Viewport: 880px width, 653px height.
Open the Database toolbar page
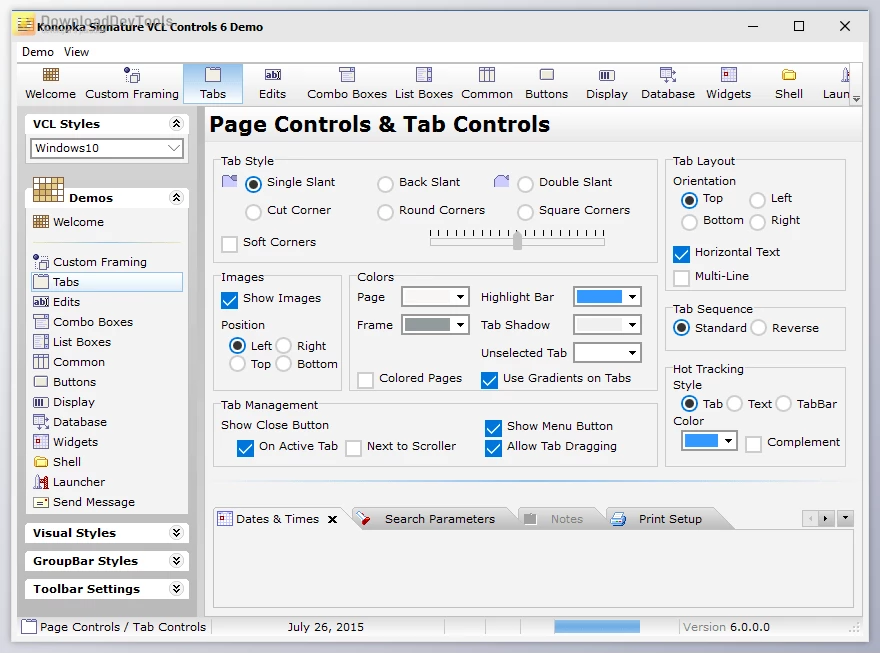tap(668, 83)
